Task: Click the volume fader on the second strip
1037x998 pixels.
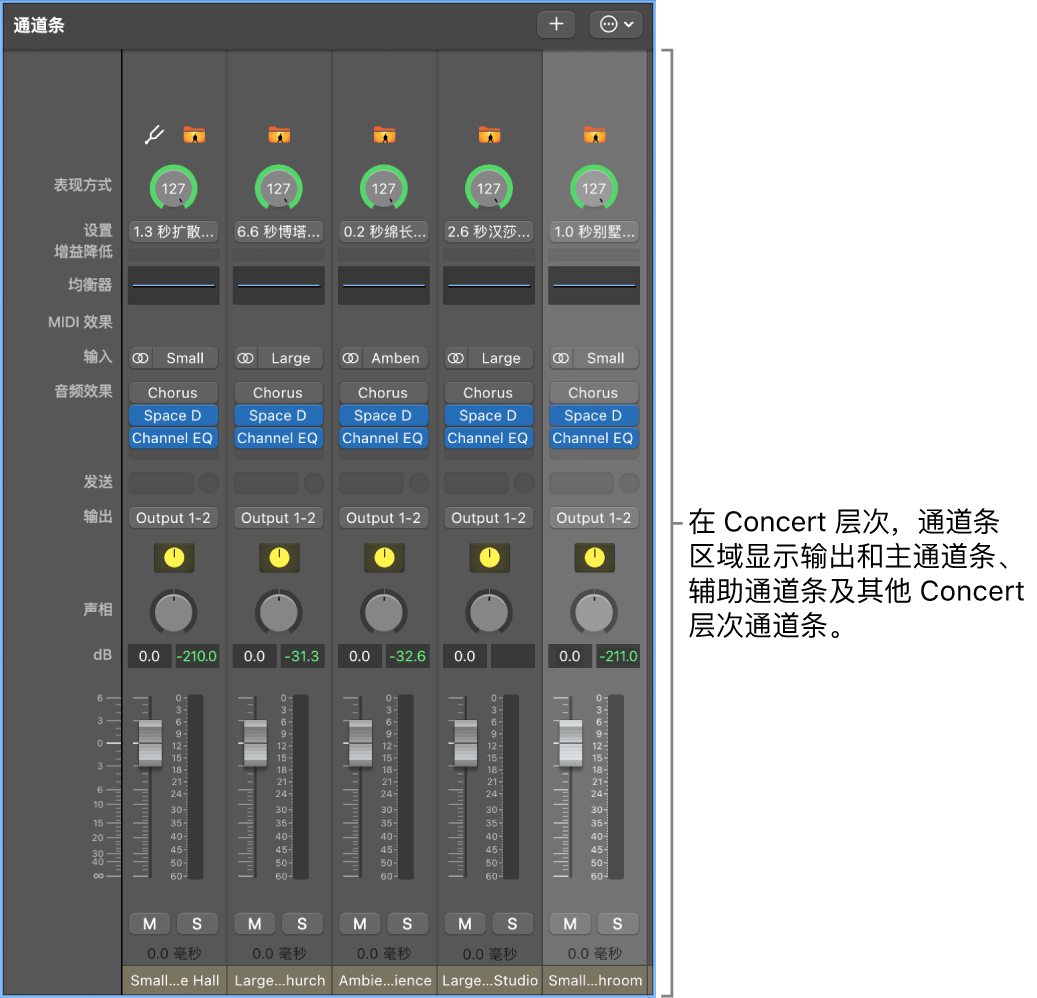Action: (x=253, y=744)
